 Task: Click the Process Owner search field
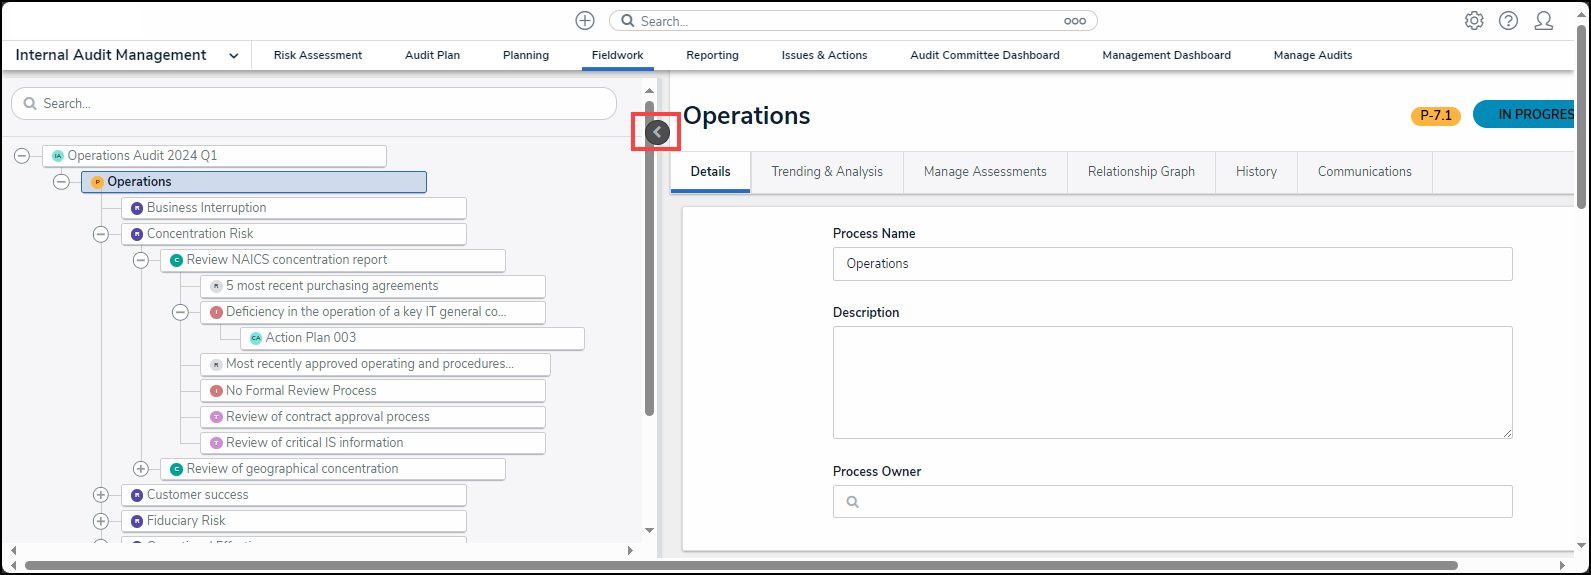tap(1172, 502)
